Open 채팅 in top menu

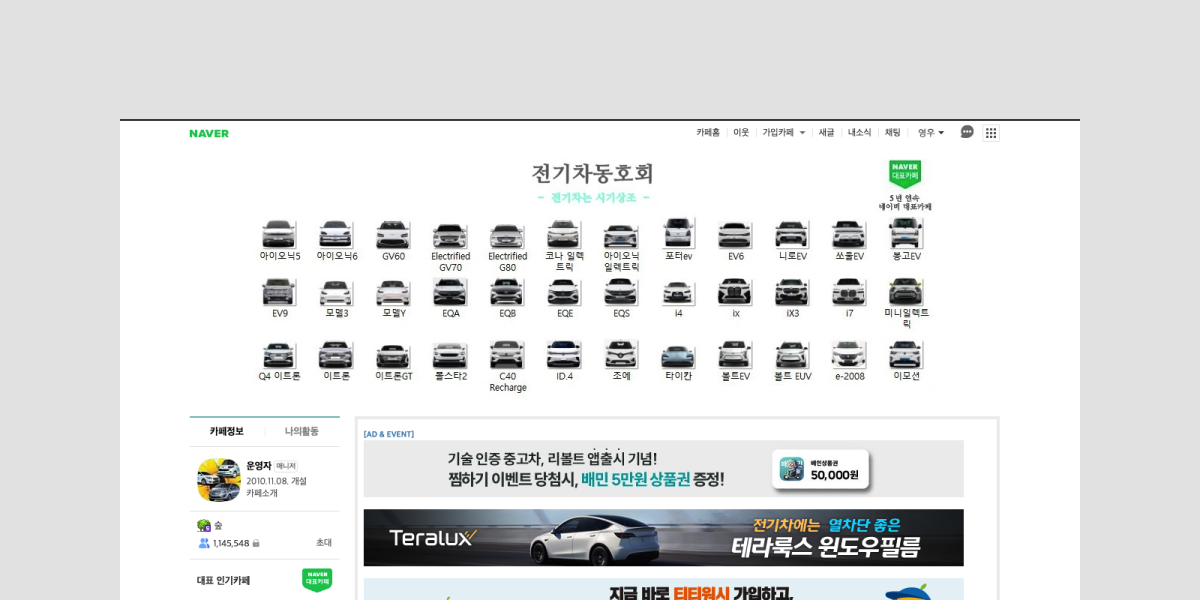[x=893, y=132]
